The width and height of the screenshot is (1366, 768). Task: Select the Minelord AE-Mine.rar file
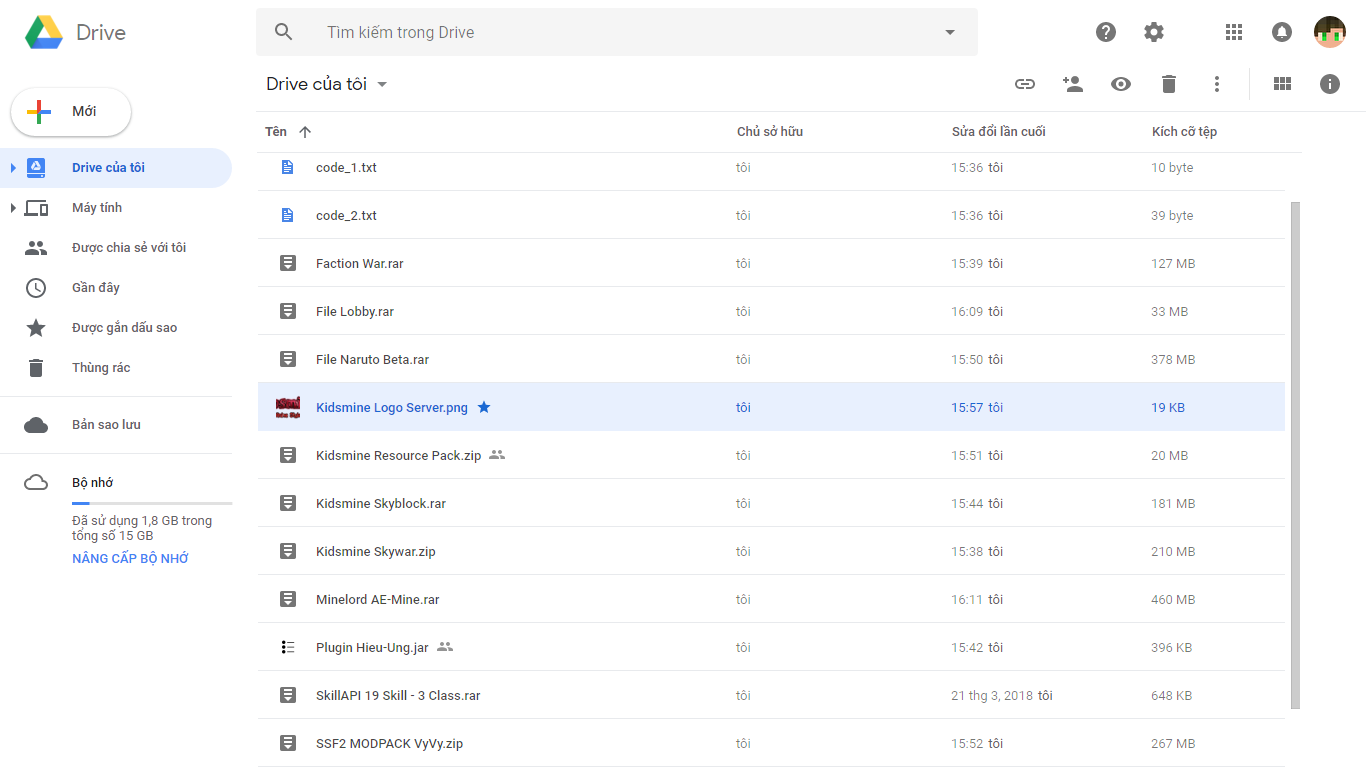(771, 600)
